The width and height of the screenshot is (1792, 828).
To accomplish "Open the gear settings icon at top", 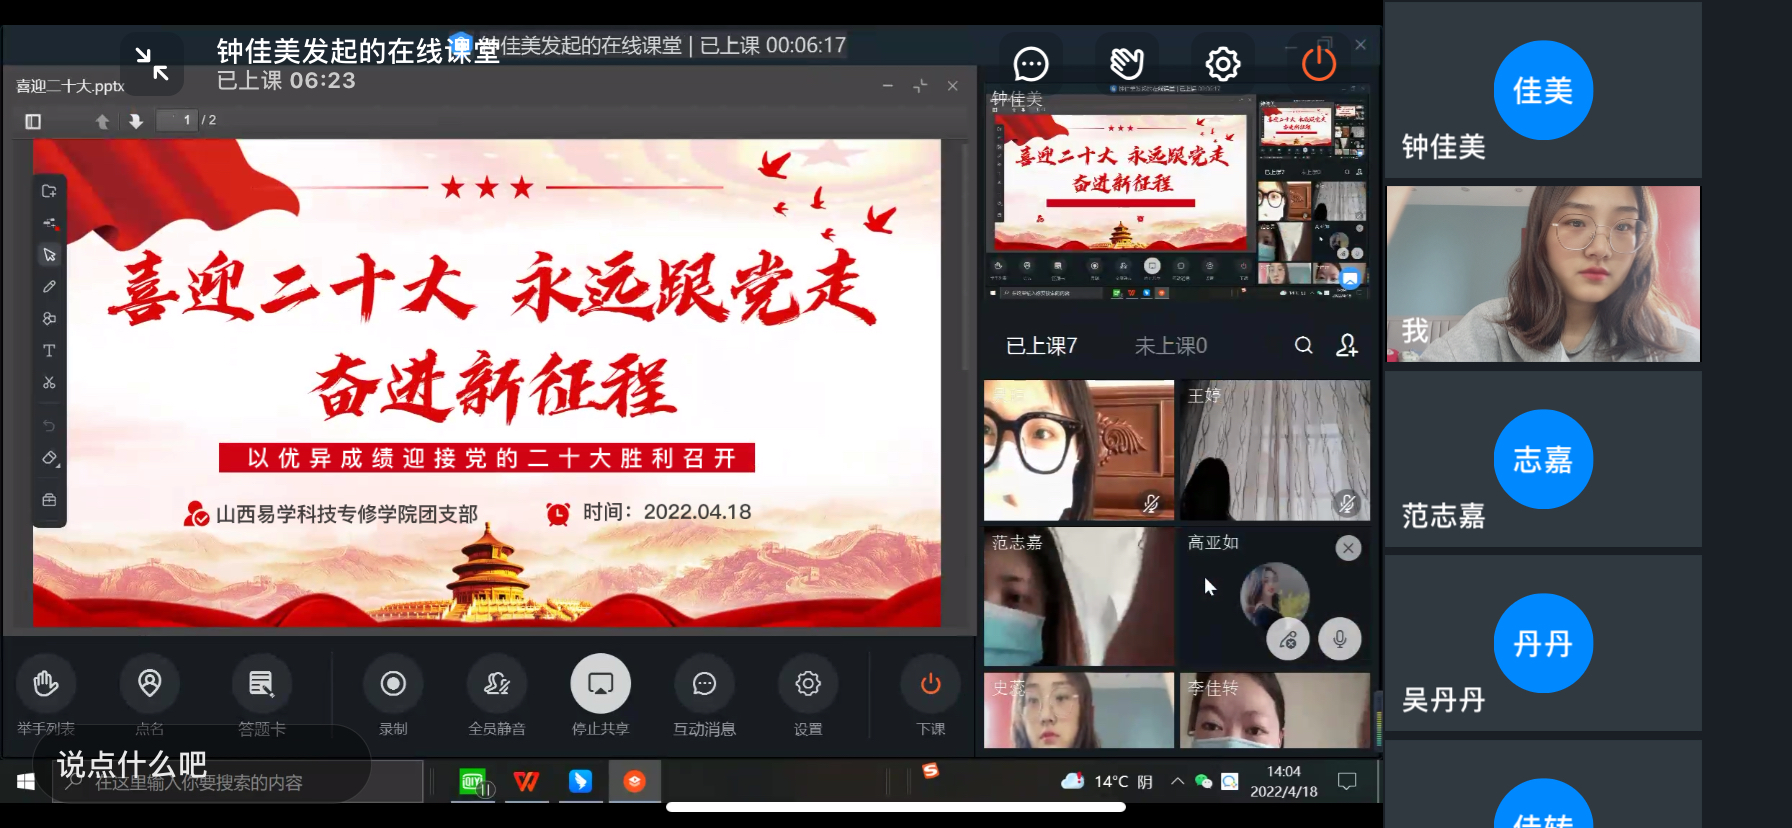I will 1223,64.
